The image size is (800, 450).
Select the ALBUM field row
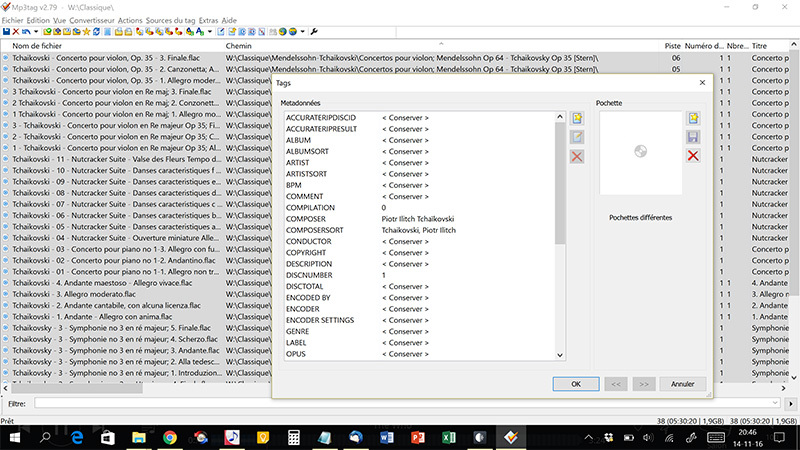pyautogui.click(x=419, y=140)
